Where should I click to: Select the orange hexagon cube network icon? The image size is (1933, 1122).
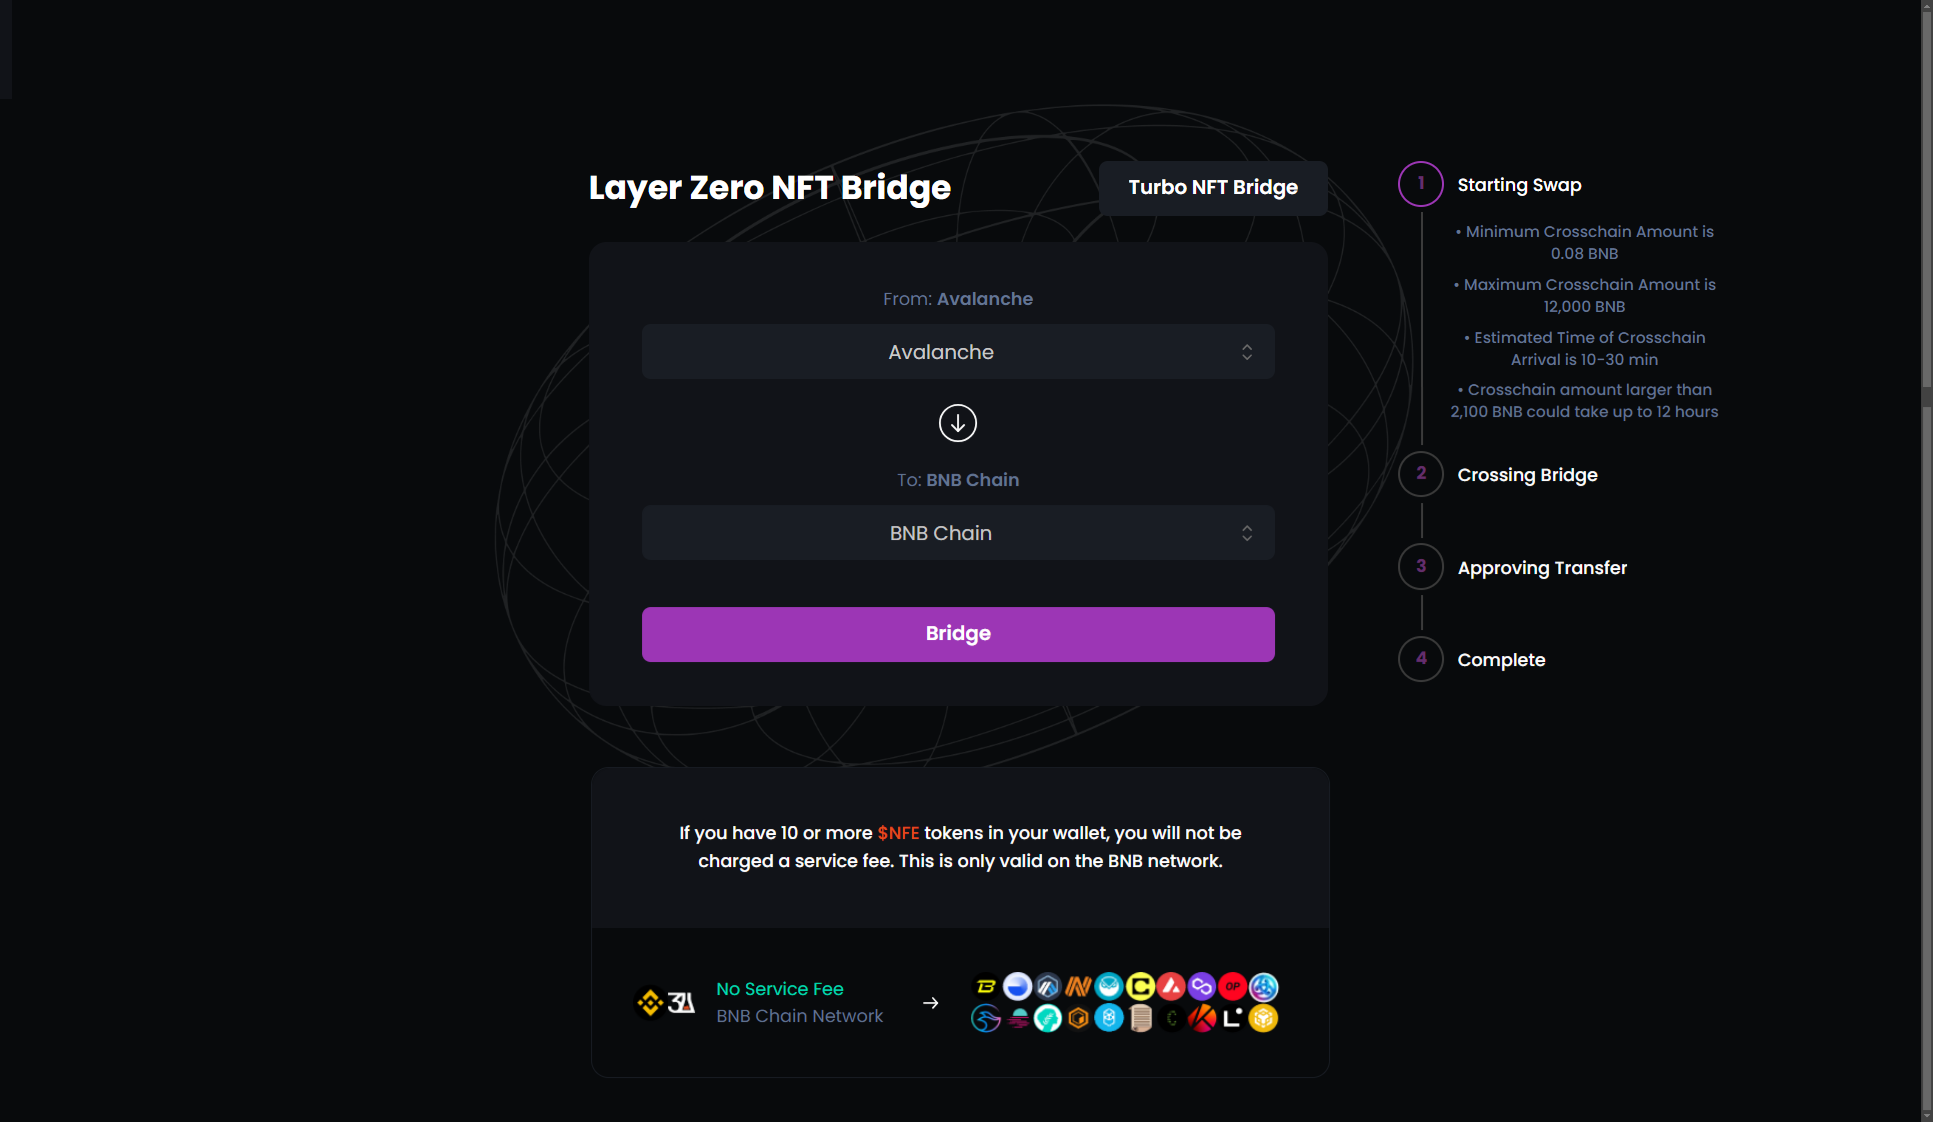click(1078, 1018)
